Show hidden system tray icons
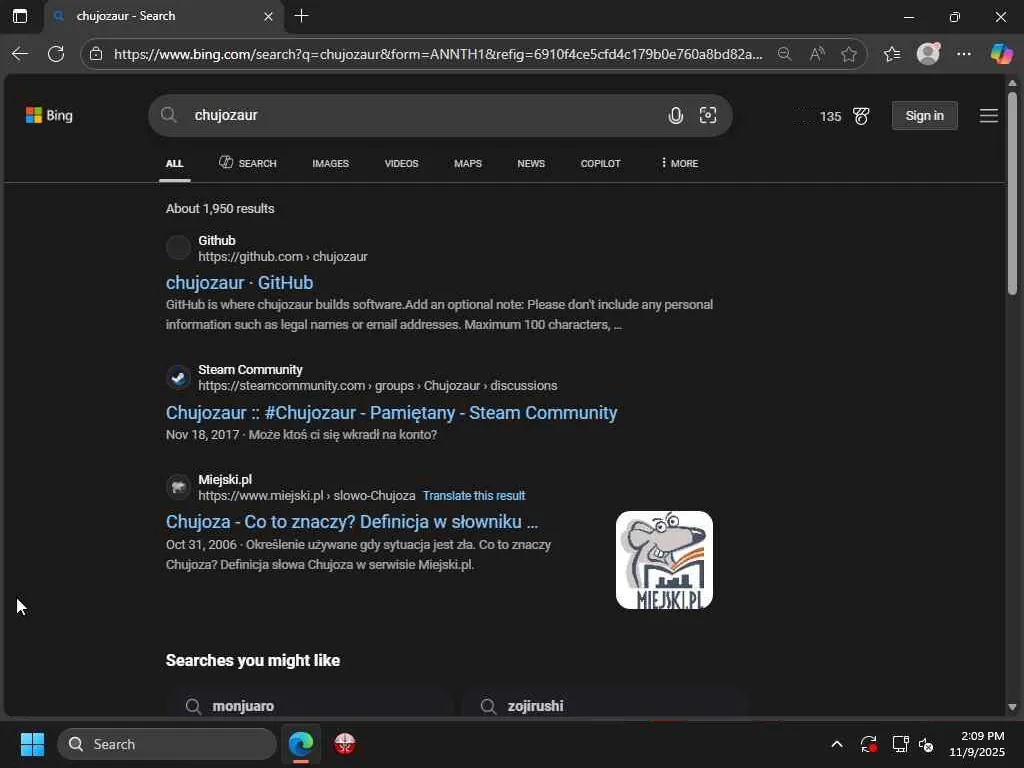 click(837, 744)
